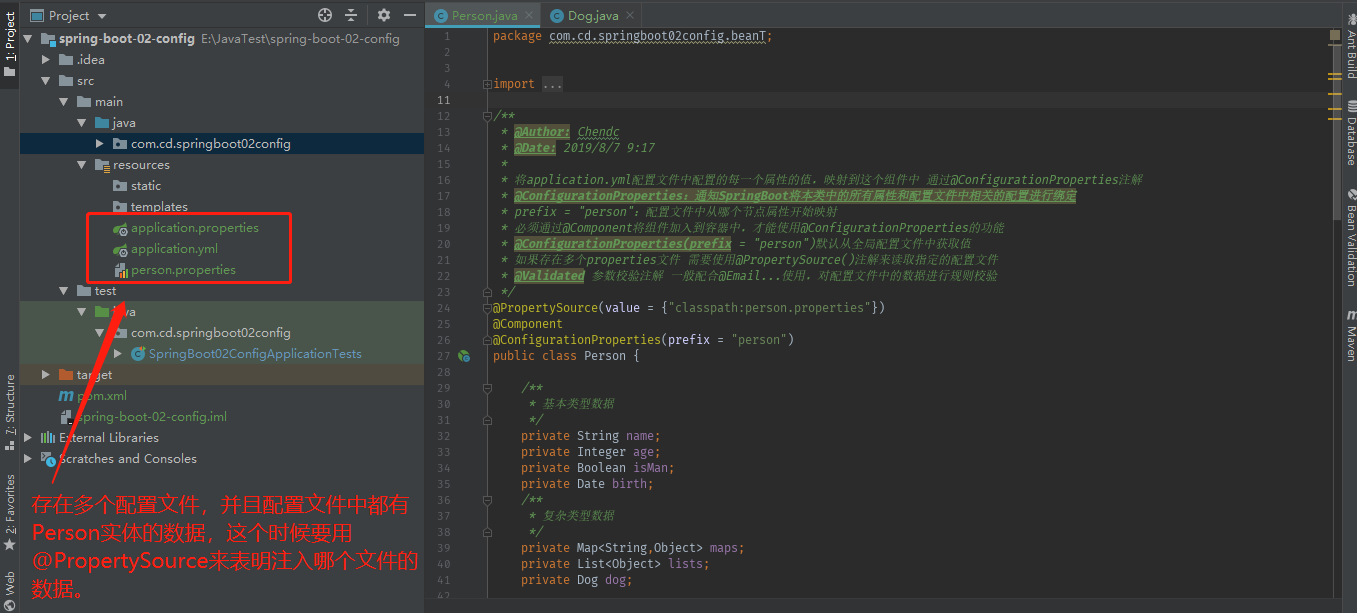1357x613 pixels.
Task: Click SpringBoot02ConfigApplicationTests class icon
Action: point(138,354)
